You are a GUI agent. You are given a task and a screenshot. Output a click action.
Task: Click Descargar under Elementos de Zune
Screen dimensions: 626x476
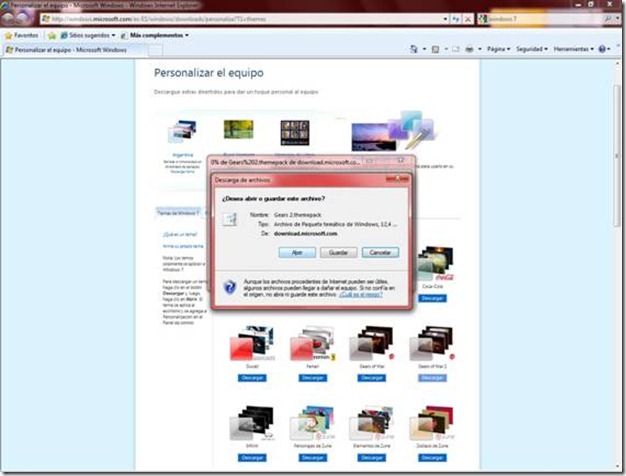372,458
